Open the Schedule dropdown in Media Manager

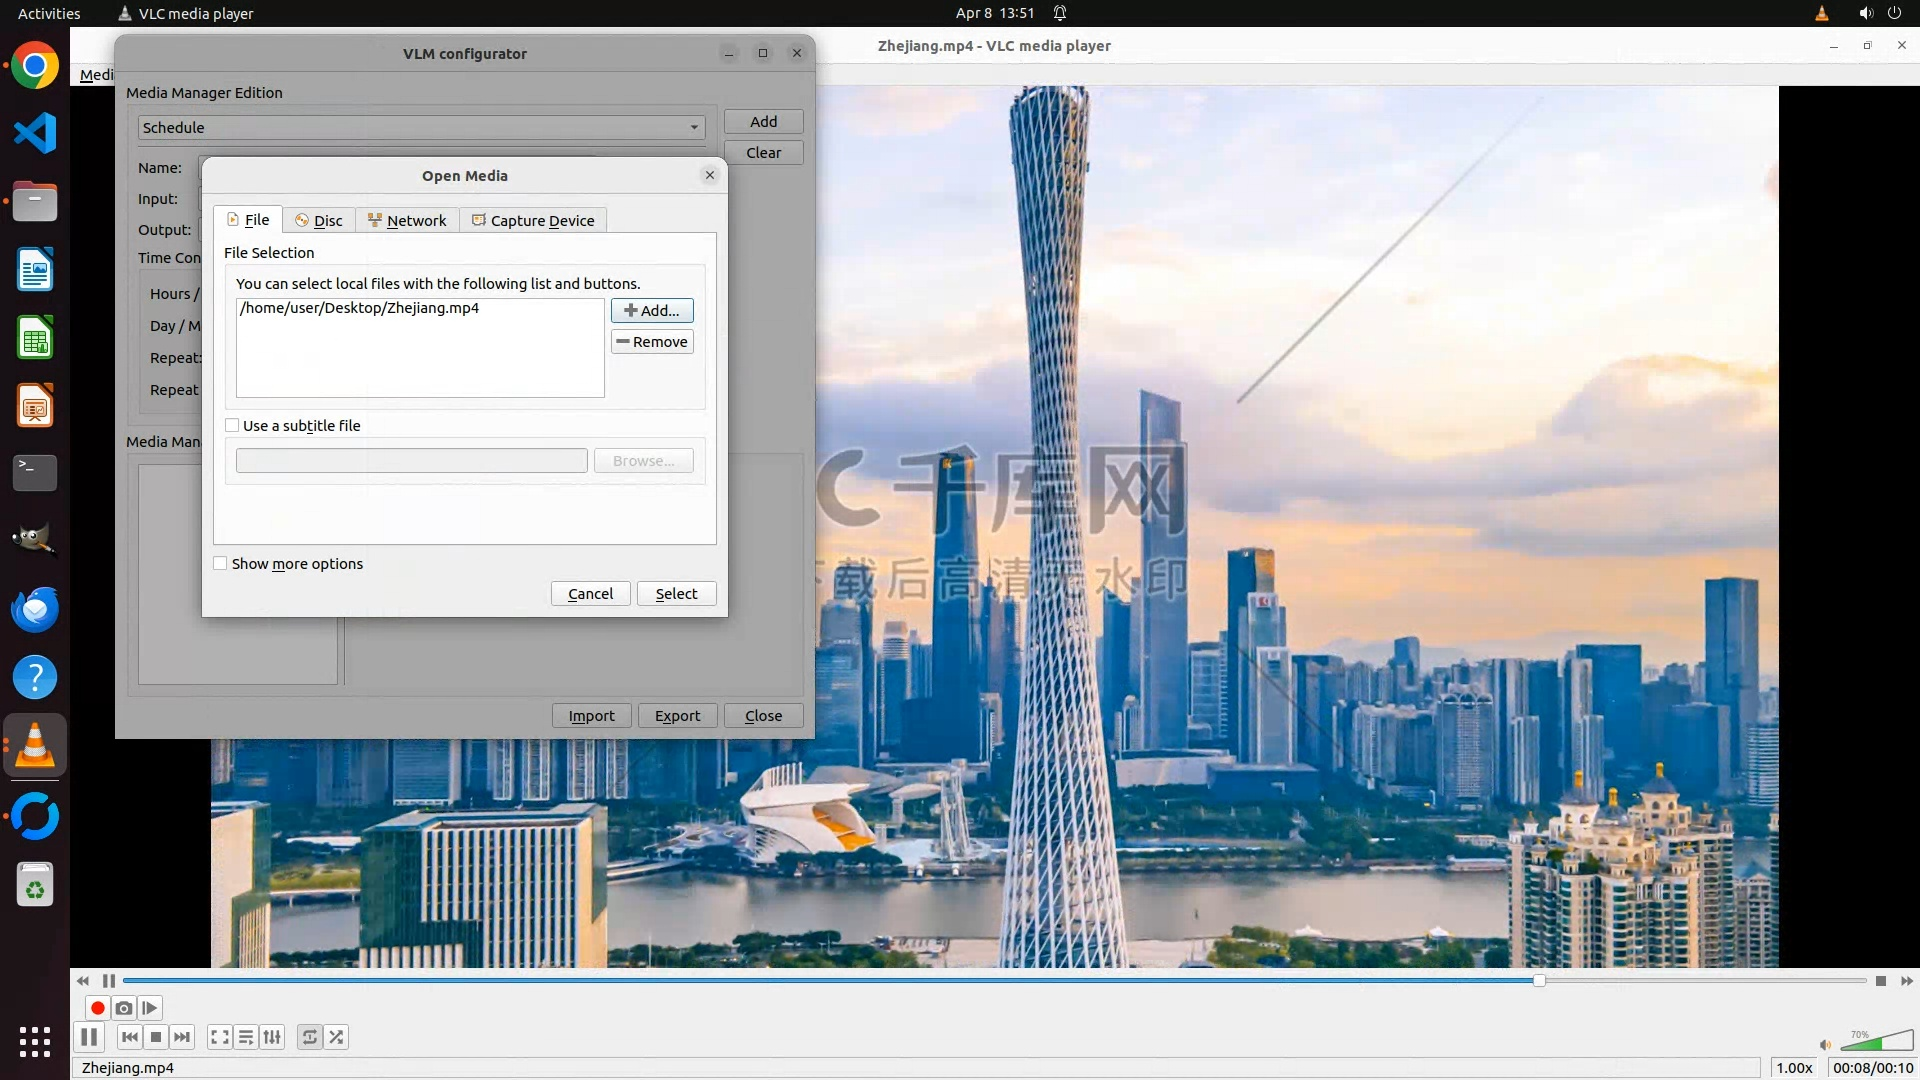(421, 127)
